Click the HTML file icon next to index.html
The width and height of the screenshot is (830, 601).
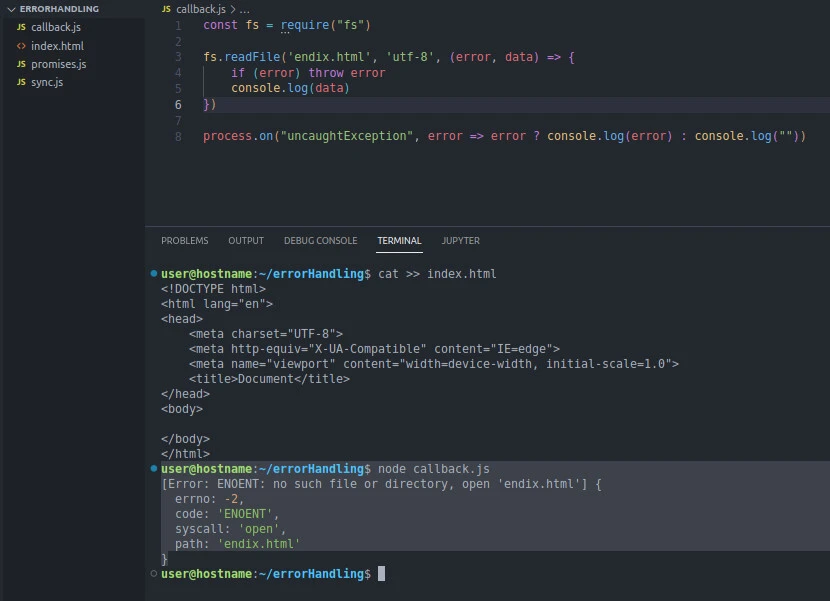click(21, 46)
